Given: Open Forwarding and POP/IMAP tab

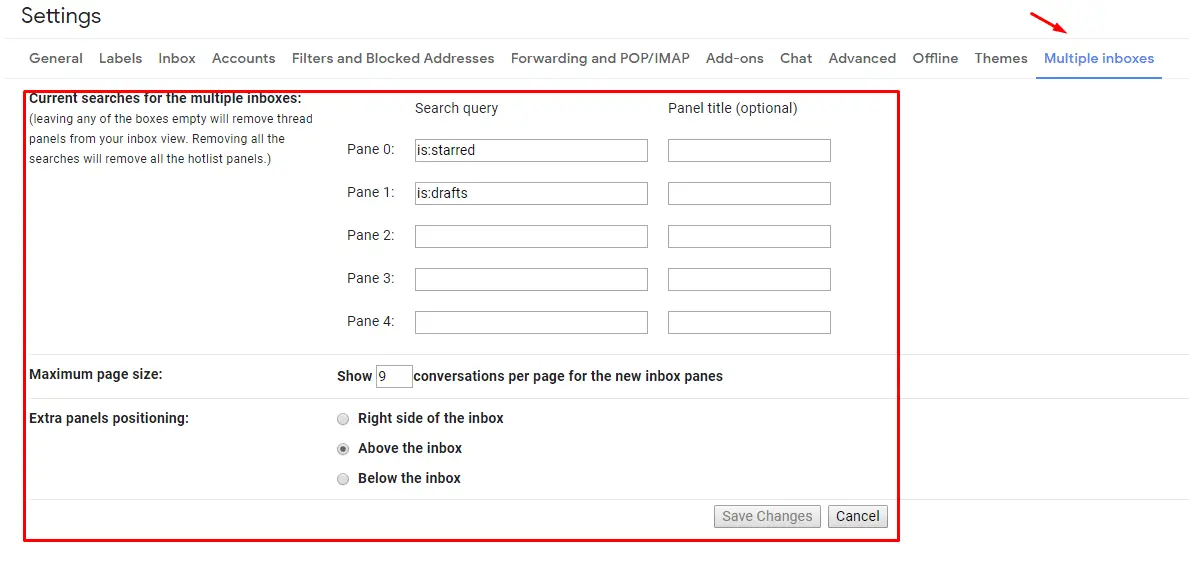Looking at the screenshot, I should tap(600, 58).
